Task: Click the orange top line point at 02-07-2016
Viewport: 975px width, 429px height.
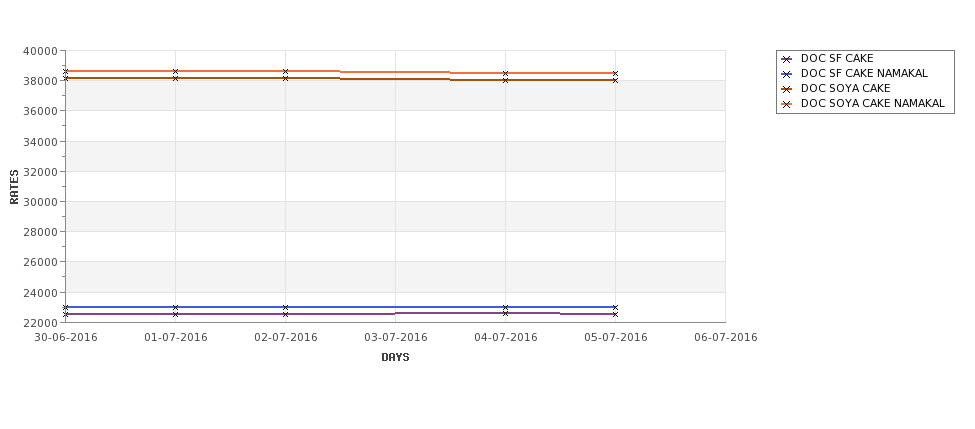Action: tap(285, 72)
